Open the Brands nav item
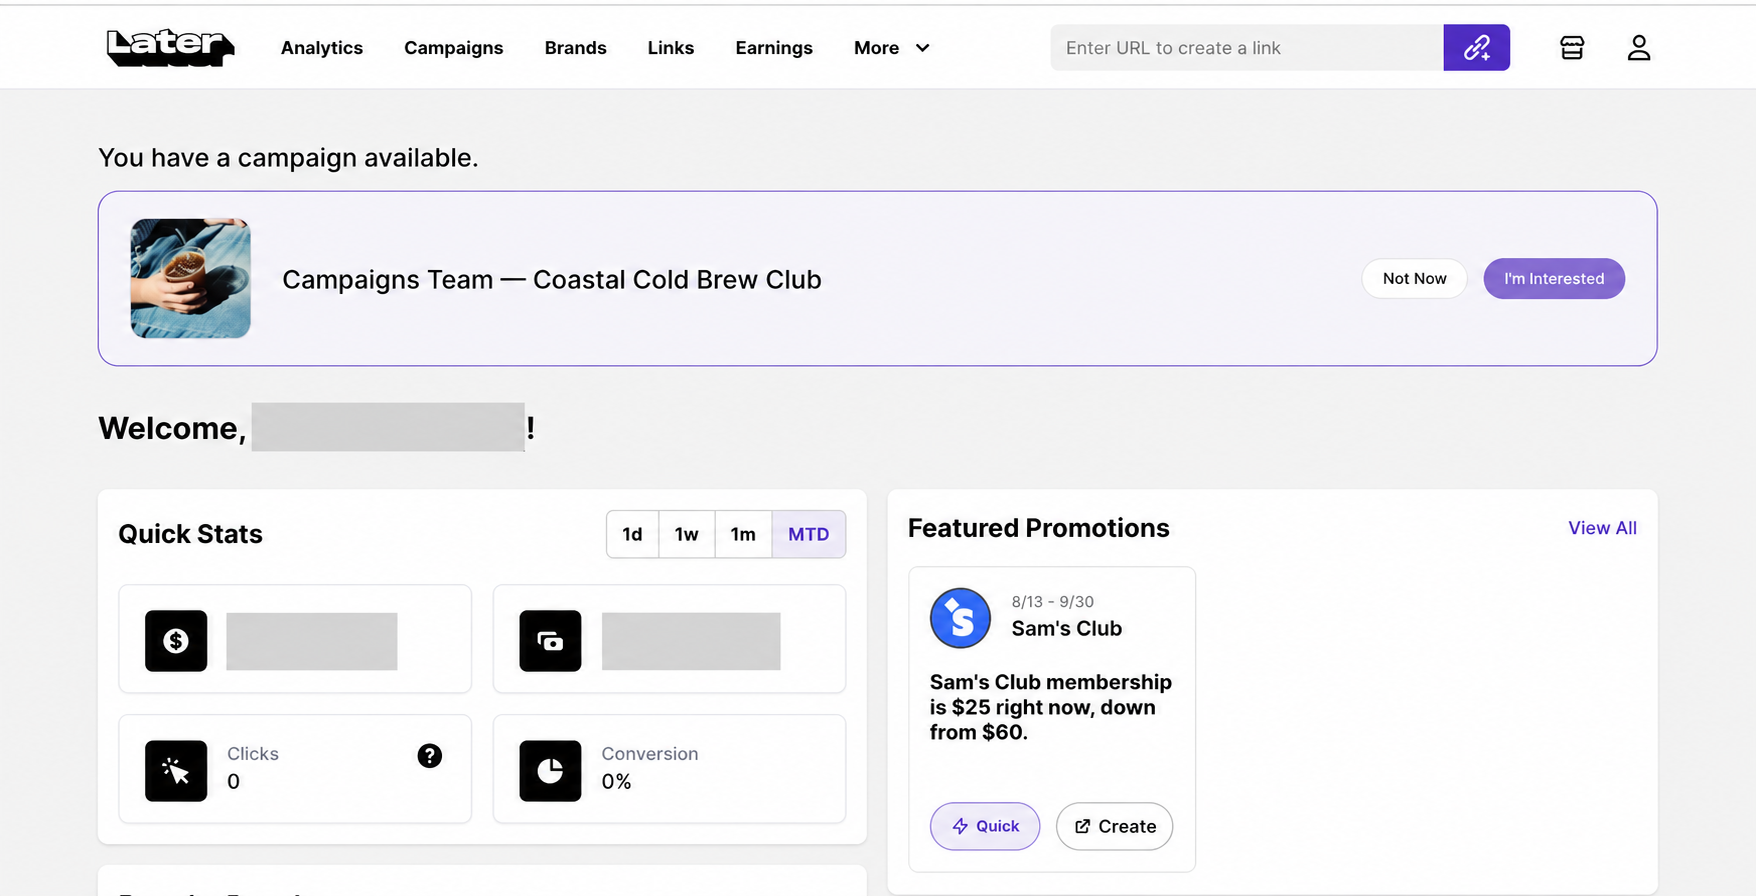Screen dimensions: 1756x896 coord(575,48)
